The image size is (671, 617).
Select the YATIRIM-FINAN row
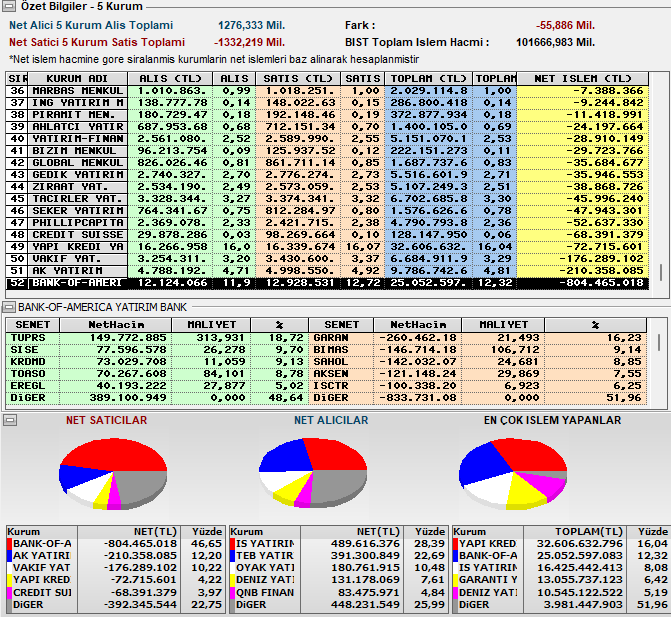click(327, 139)
